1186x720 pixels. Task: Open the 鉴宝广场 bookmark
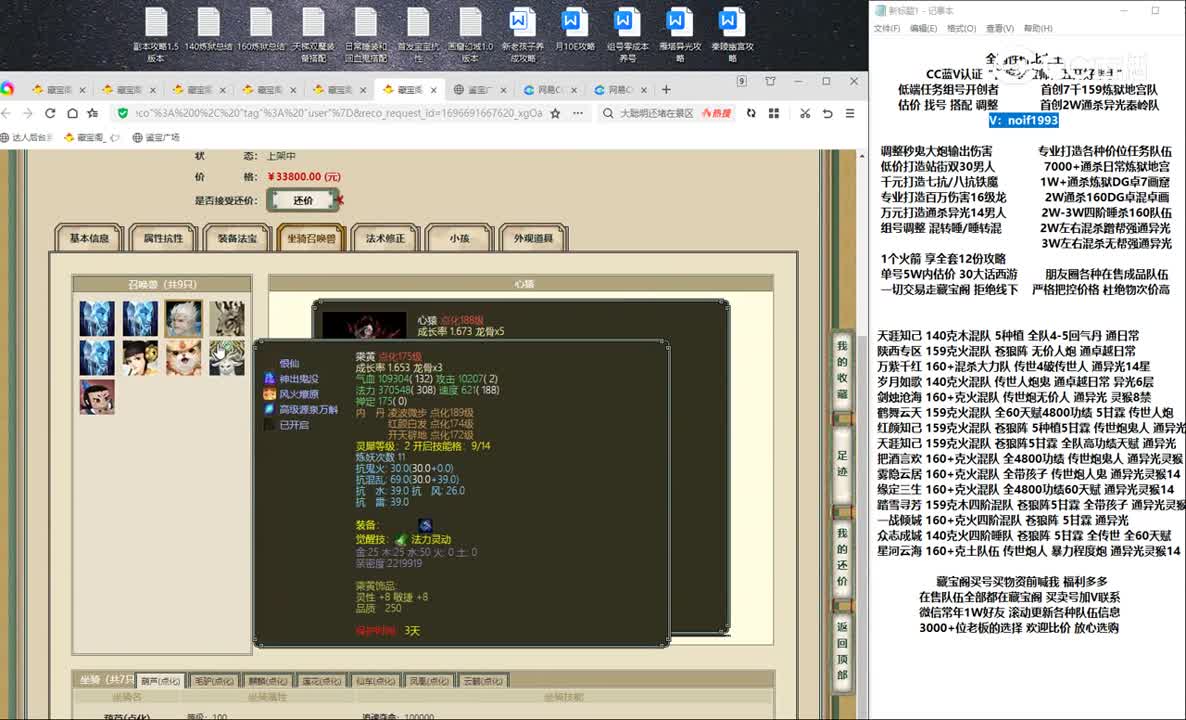157,138
